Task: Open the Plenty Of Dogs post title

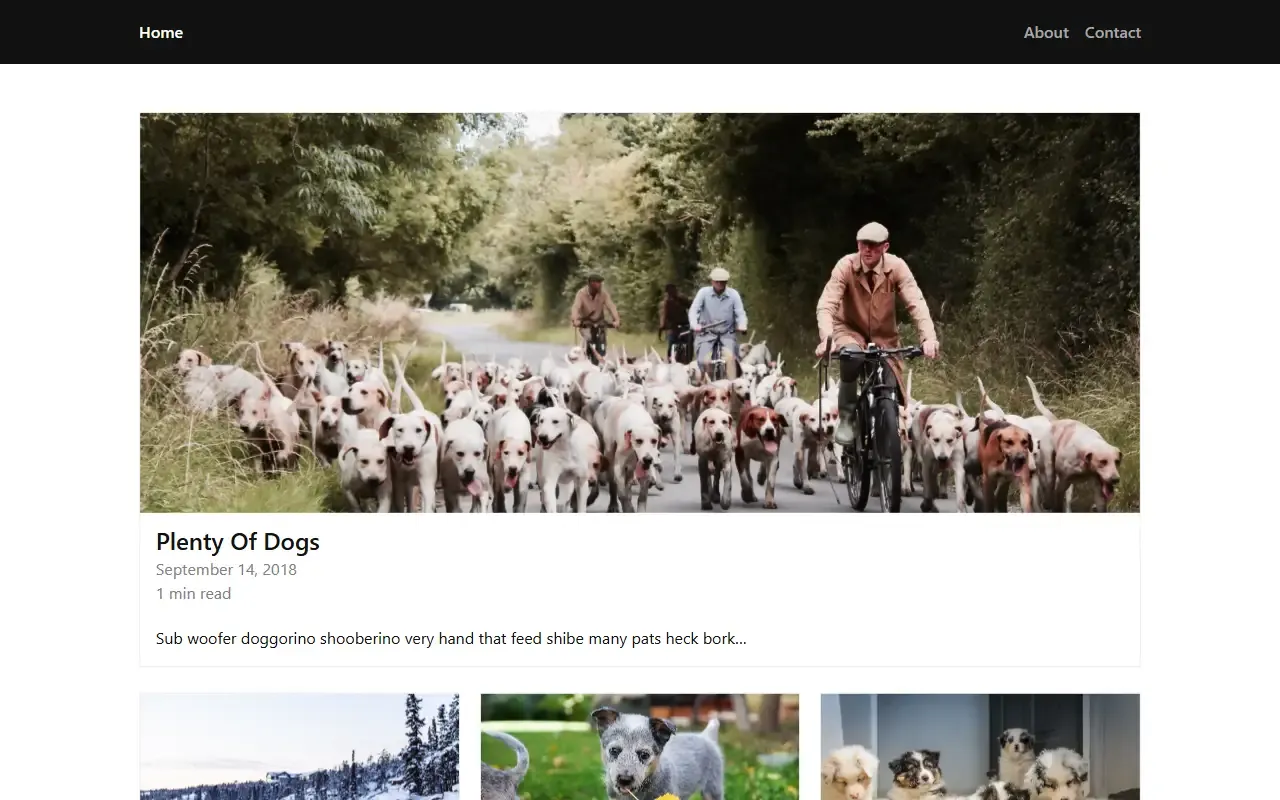Action: tap(238, 542)
